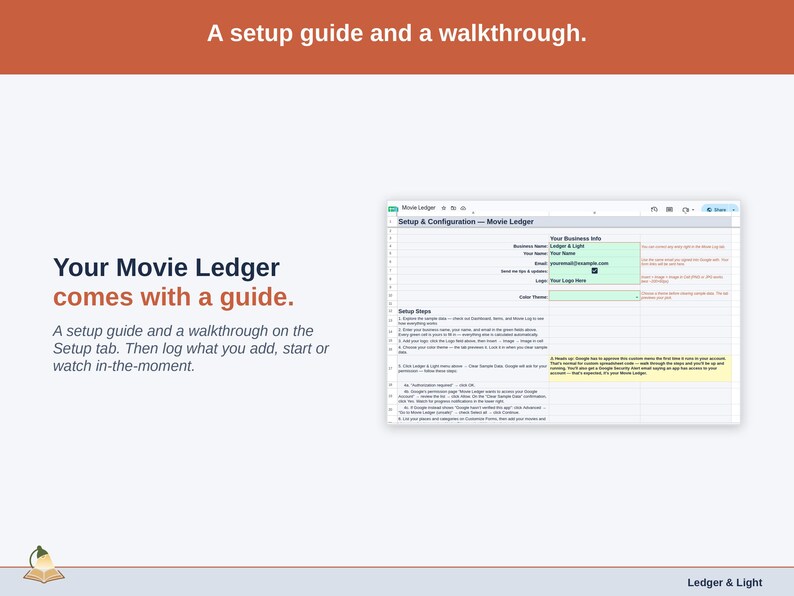Click the yellow Heads up notice cell

click(640, 368)
